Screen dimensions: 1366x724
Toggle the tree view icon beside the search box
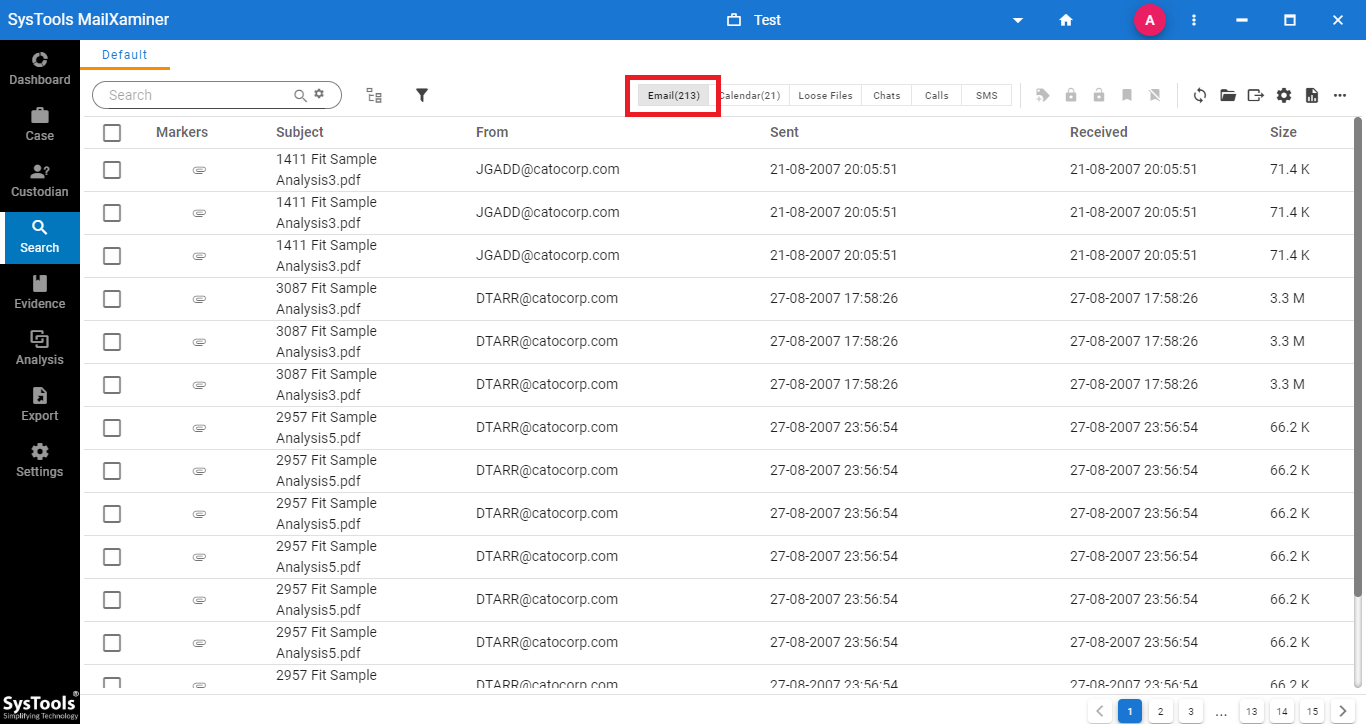click(374, 95)
